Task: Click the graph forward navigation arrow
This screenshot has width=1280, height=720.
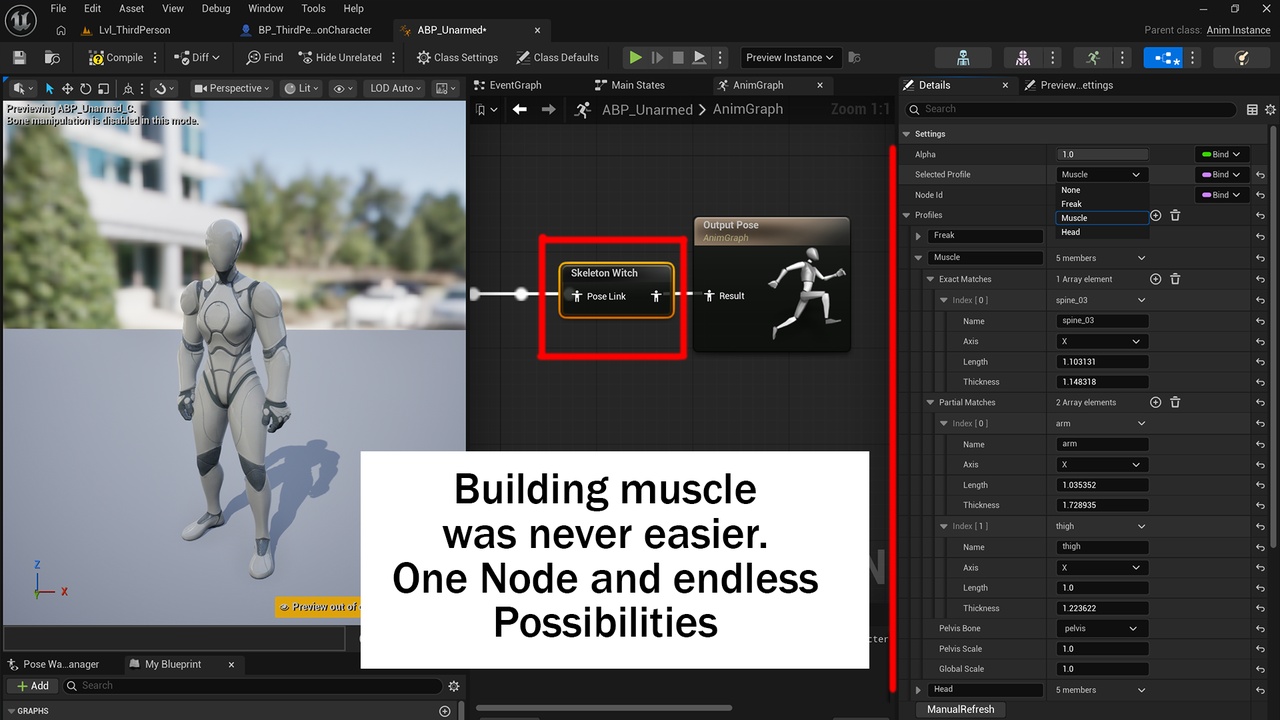Action: pos(548,110)
